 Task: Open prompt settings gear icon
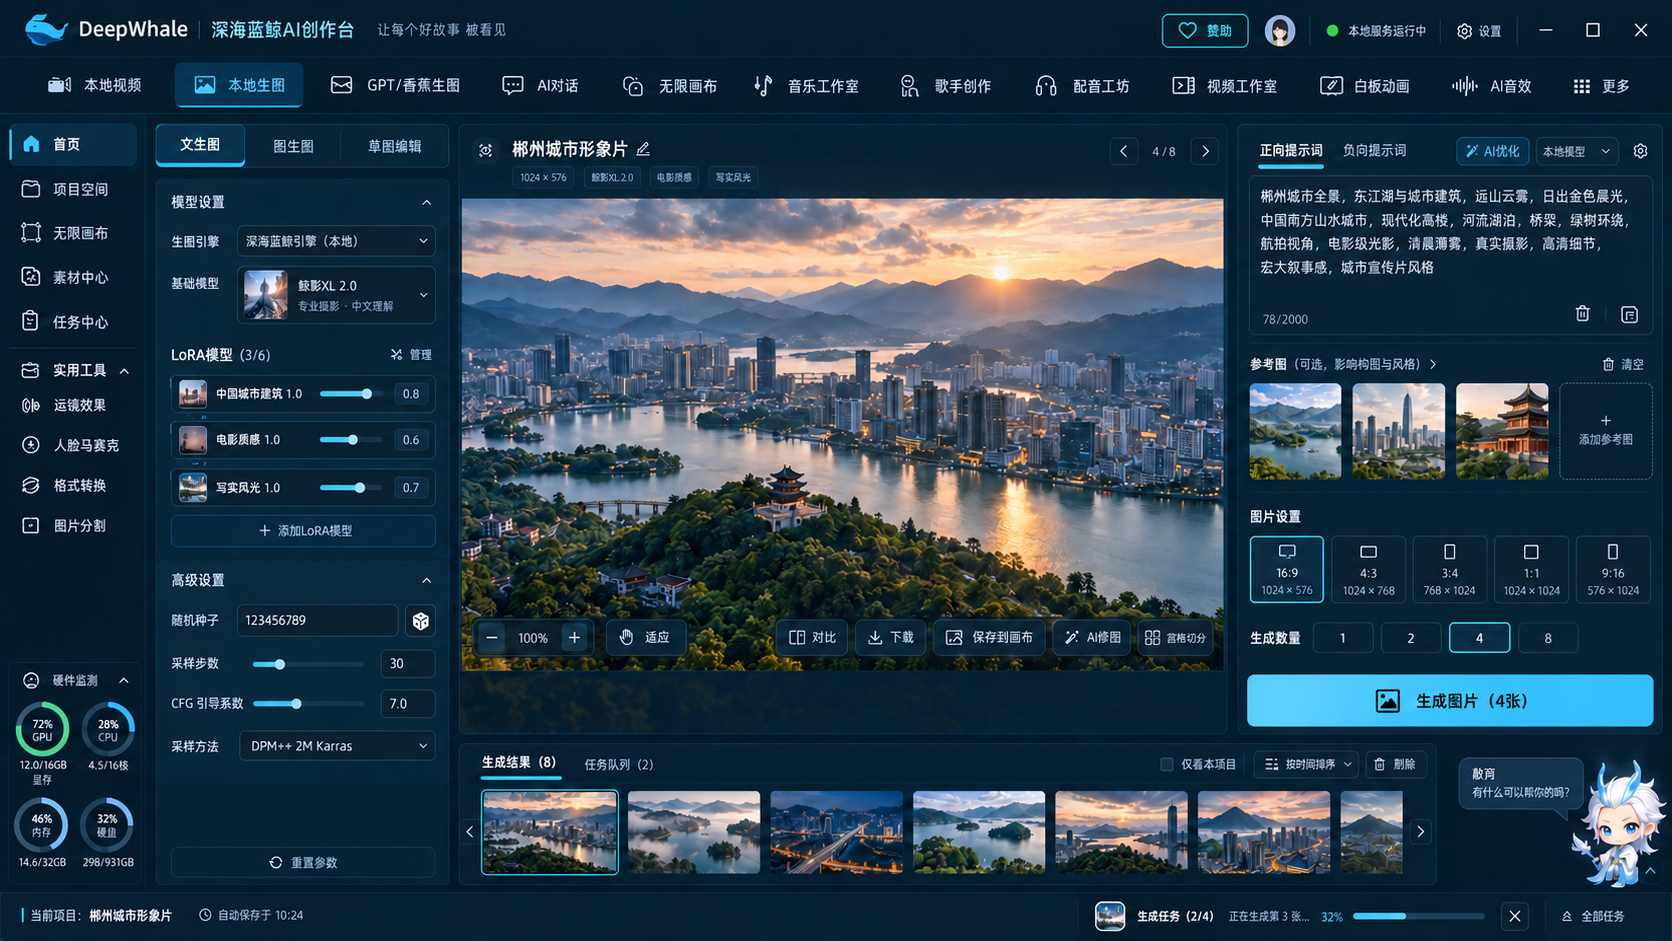pyautogui.click(x=1640, y=151)
